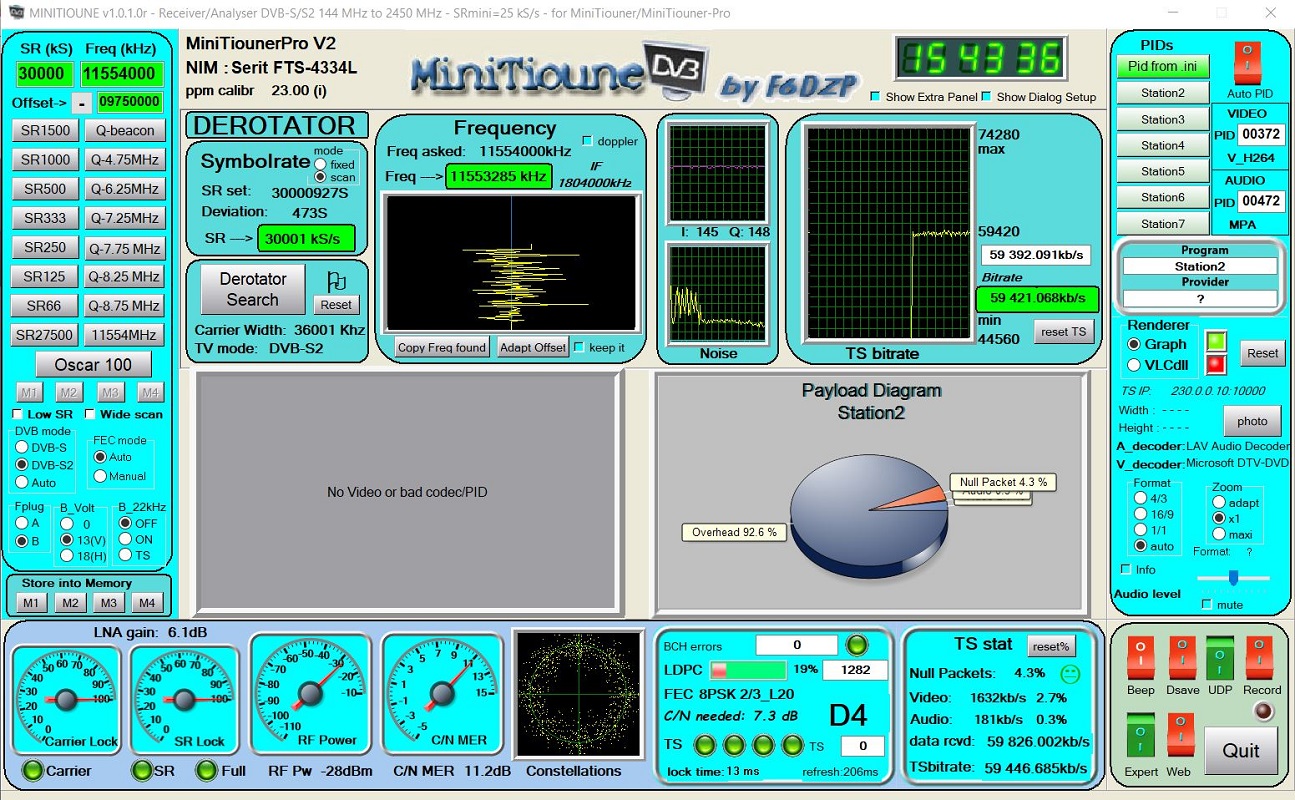1295x800 pixels.
Task: Click the Derotator Search button
Action: 253,289
